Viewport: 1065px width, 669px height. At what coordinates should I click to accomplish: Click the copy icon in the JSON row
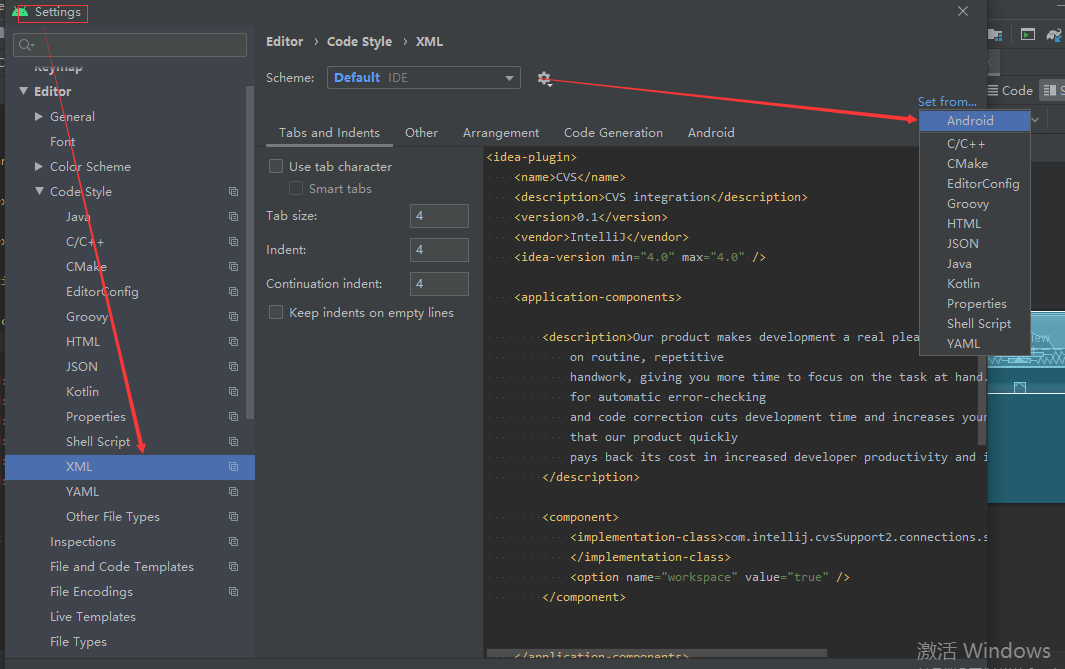coord(234,367)
